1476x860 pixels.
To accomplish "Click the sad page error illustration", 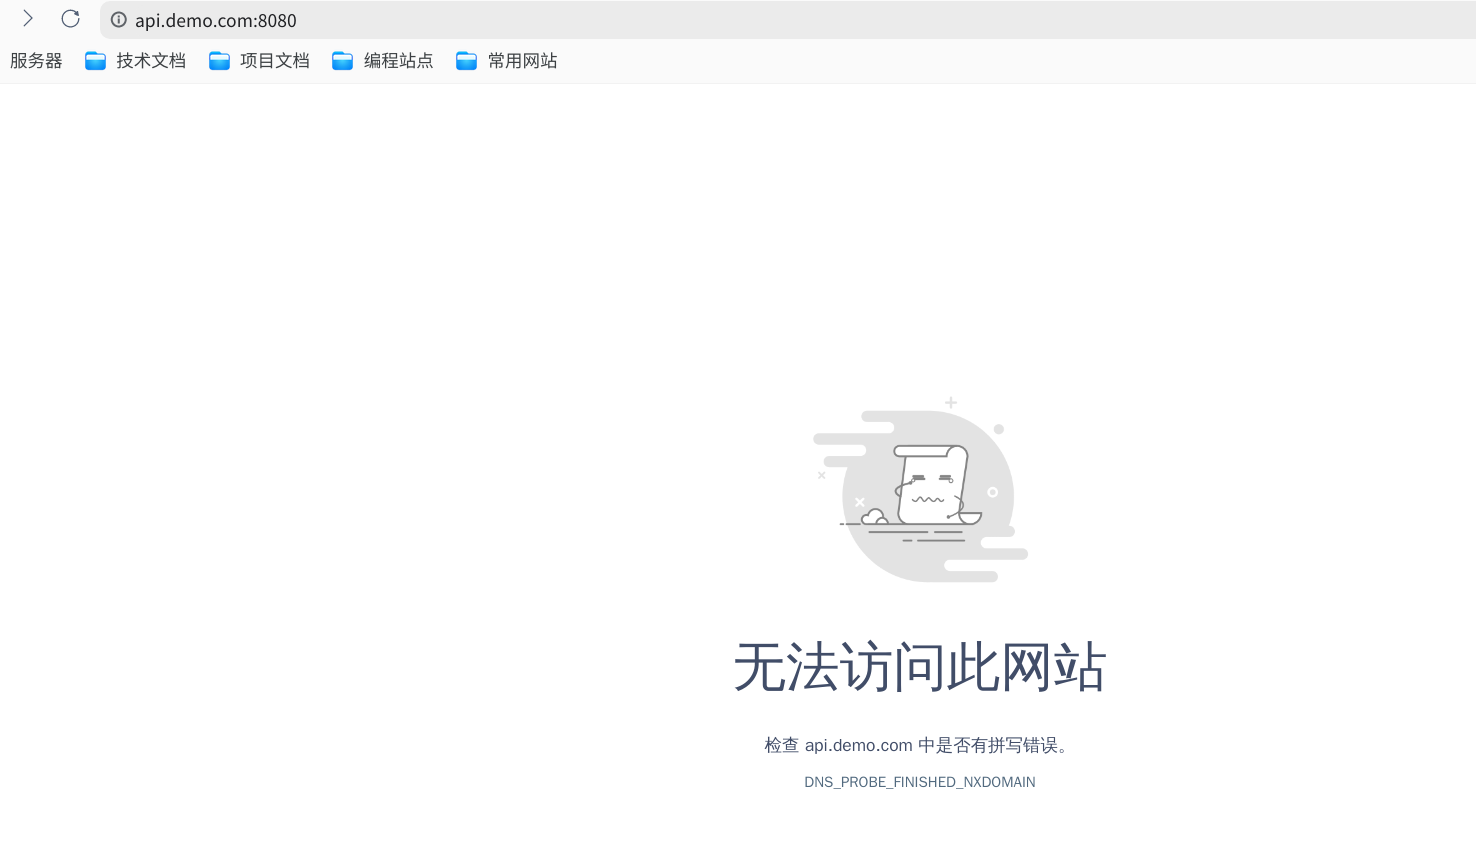I will [x=920, y=490].
